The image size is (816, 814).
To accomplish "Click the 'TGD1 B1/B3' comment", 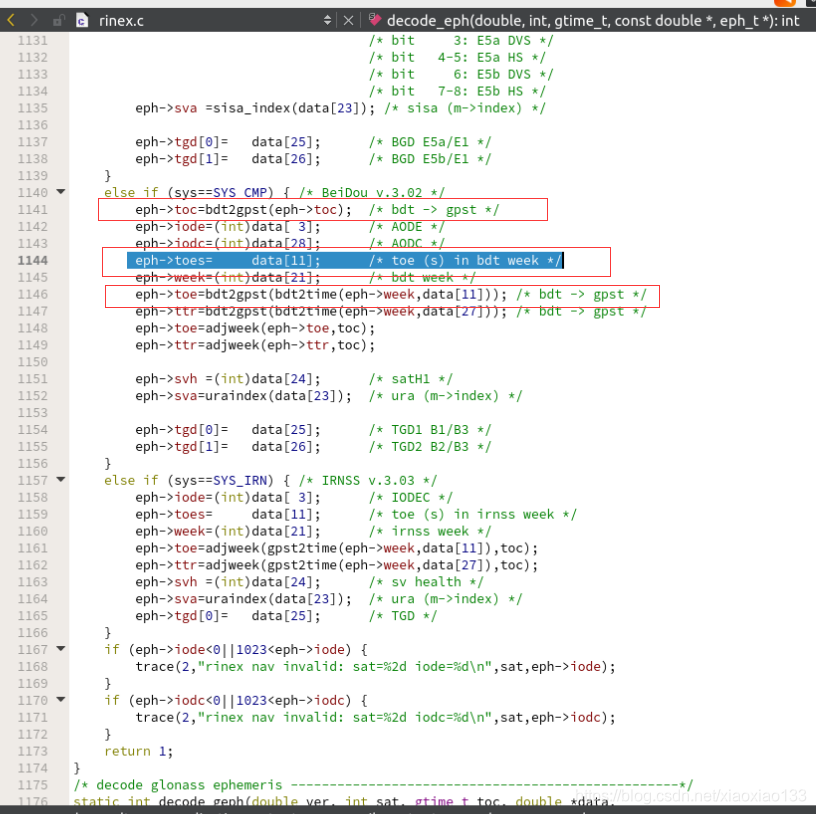I will tap(430, 430).
